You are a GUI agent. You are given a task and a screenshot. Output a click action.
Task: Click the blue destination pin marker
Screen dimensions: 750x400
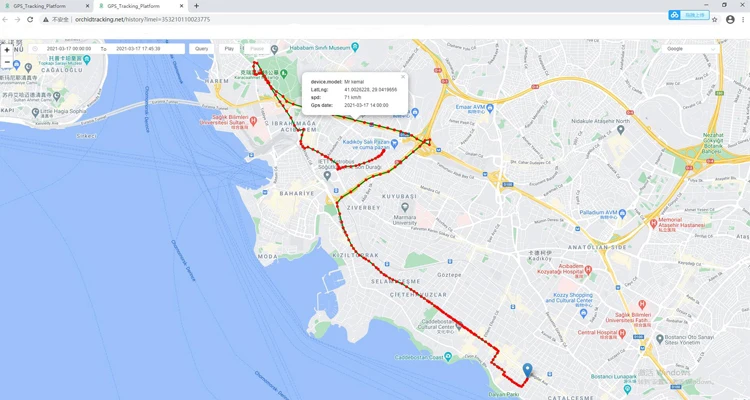coord(527,370)
